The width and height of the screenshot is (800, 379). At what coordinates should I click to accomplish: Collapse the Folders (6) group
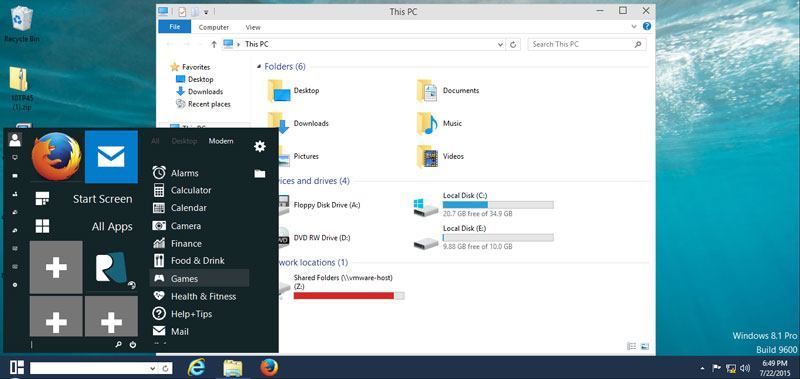[259, 67]
